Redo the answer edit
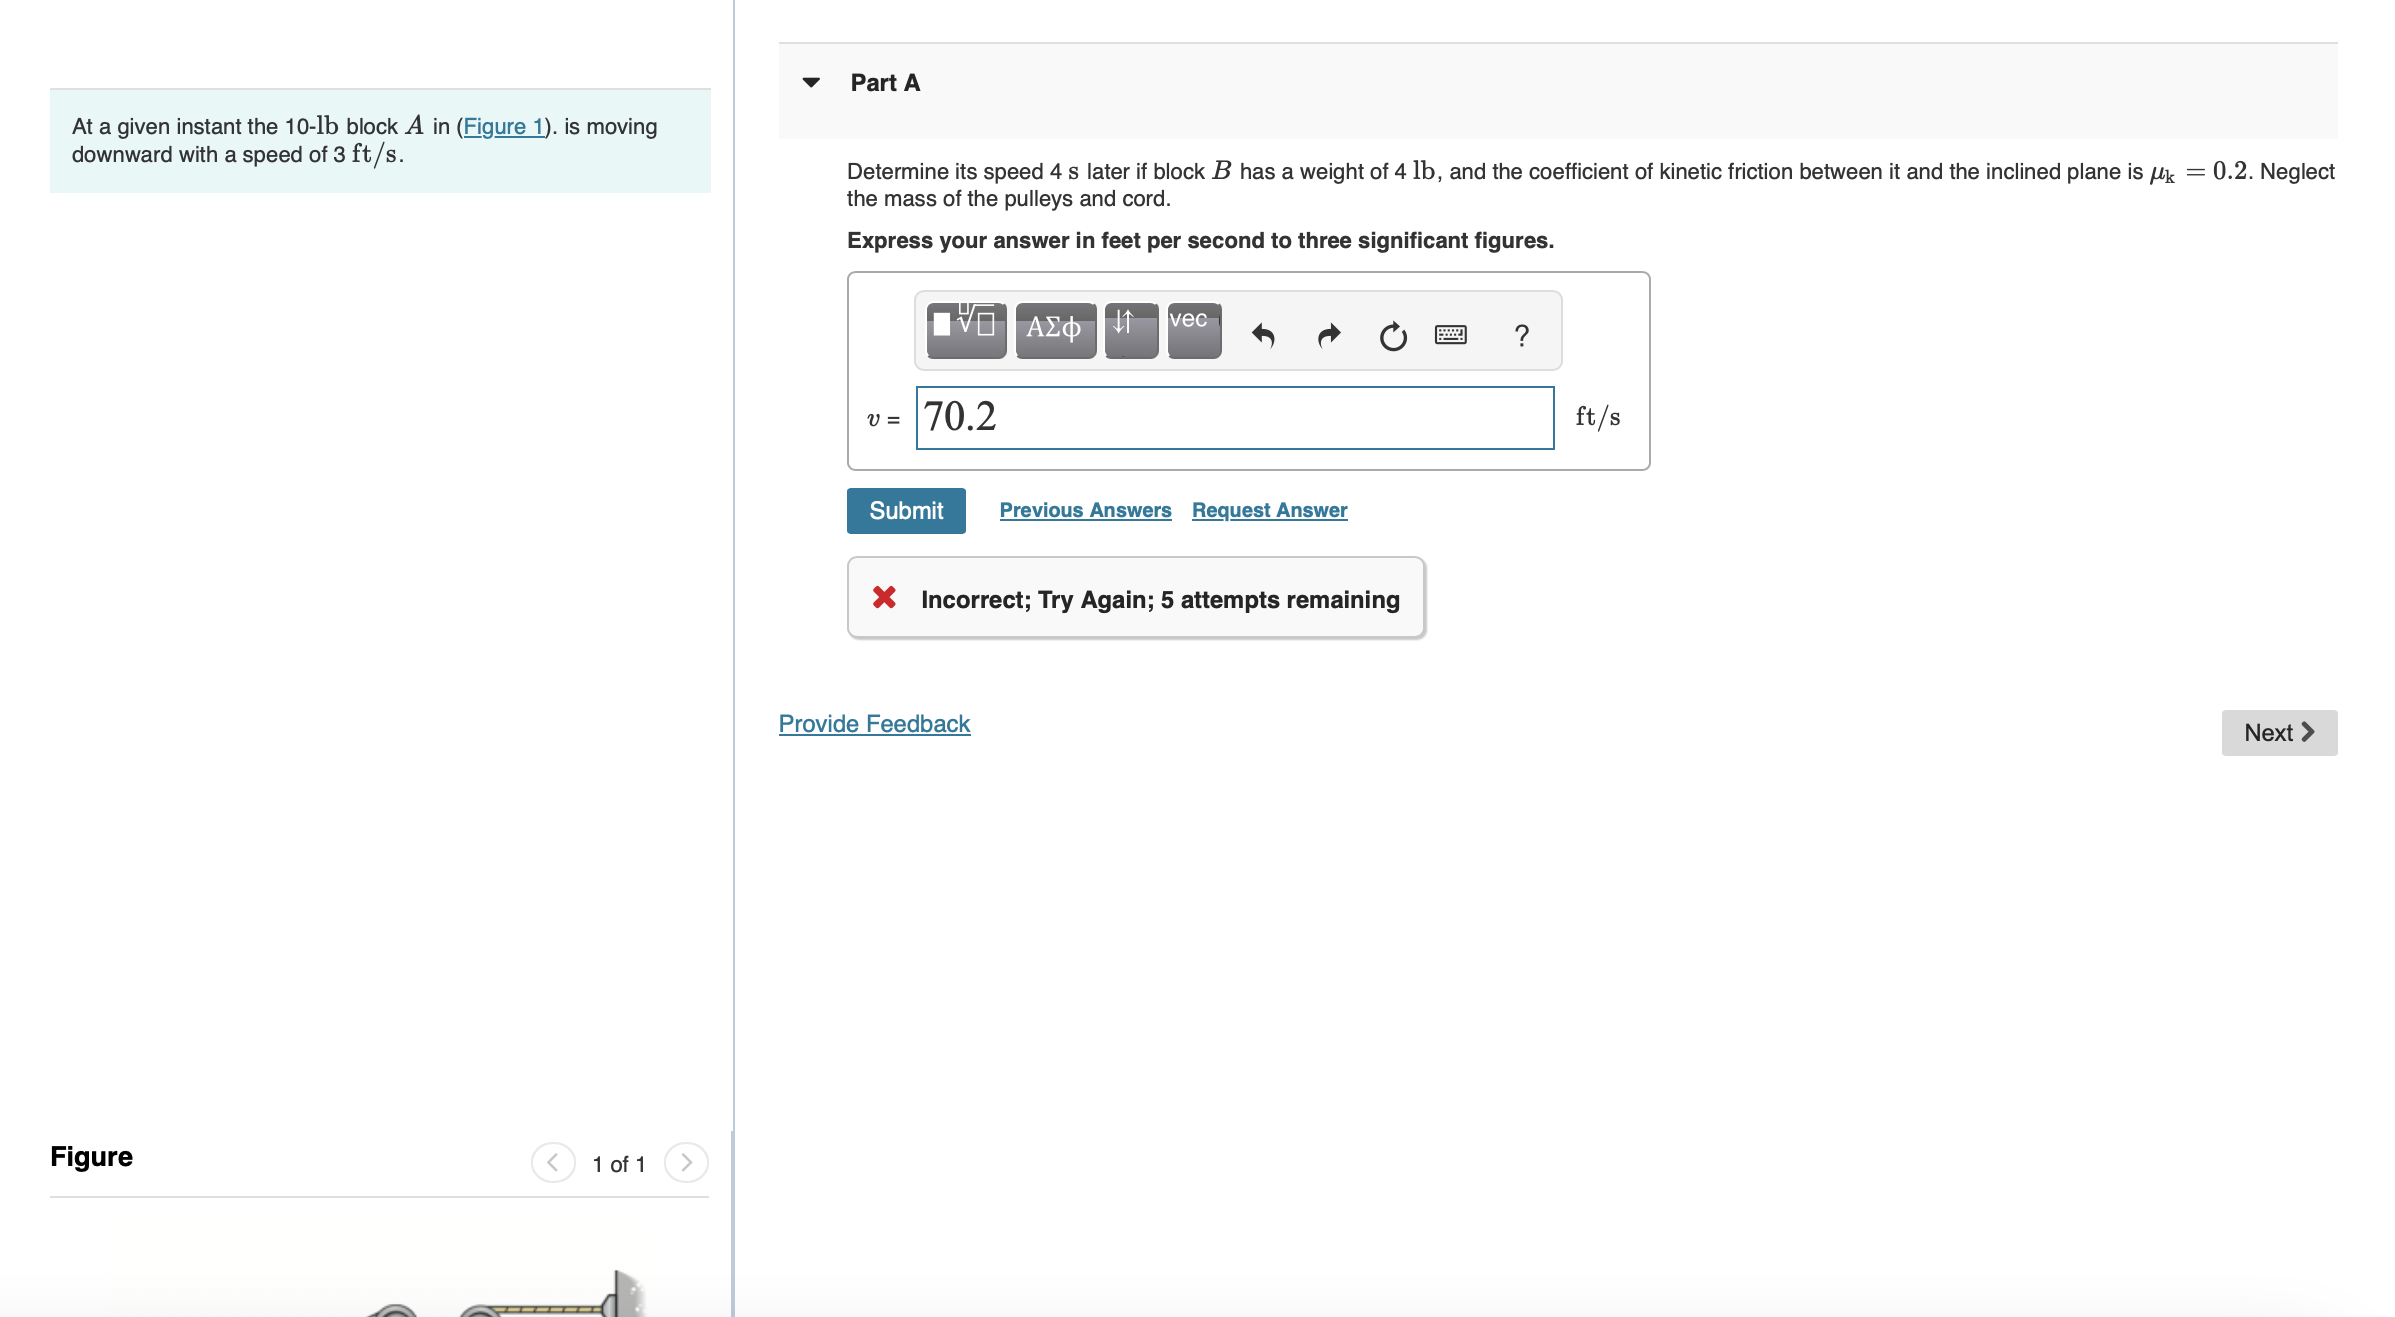This screenshot has height=1317, width=2395. 1329,334
